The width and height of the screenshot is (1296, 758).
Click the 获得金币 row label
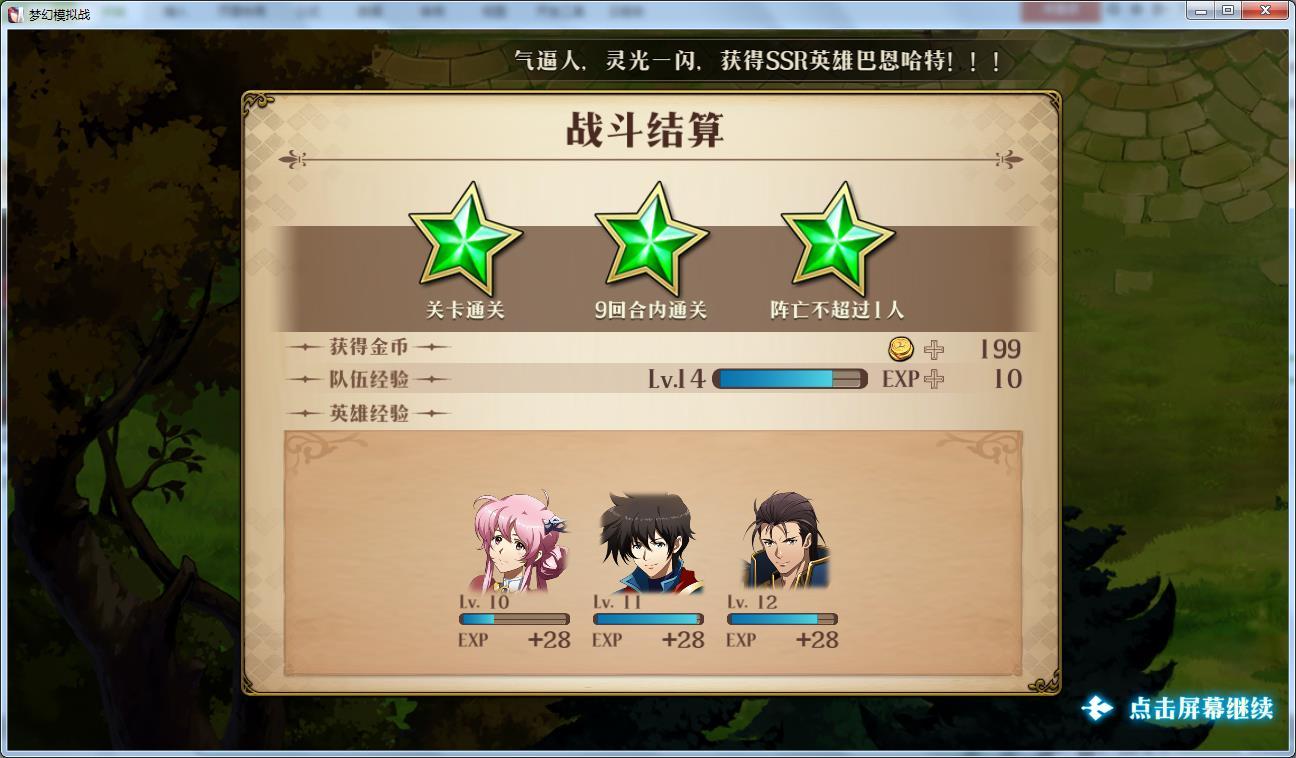[x=369, y=347]
